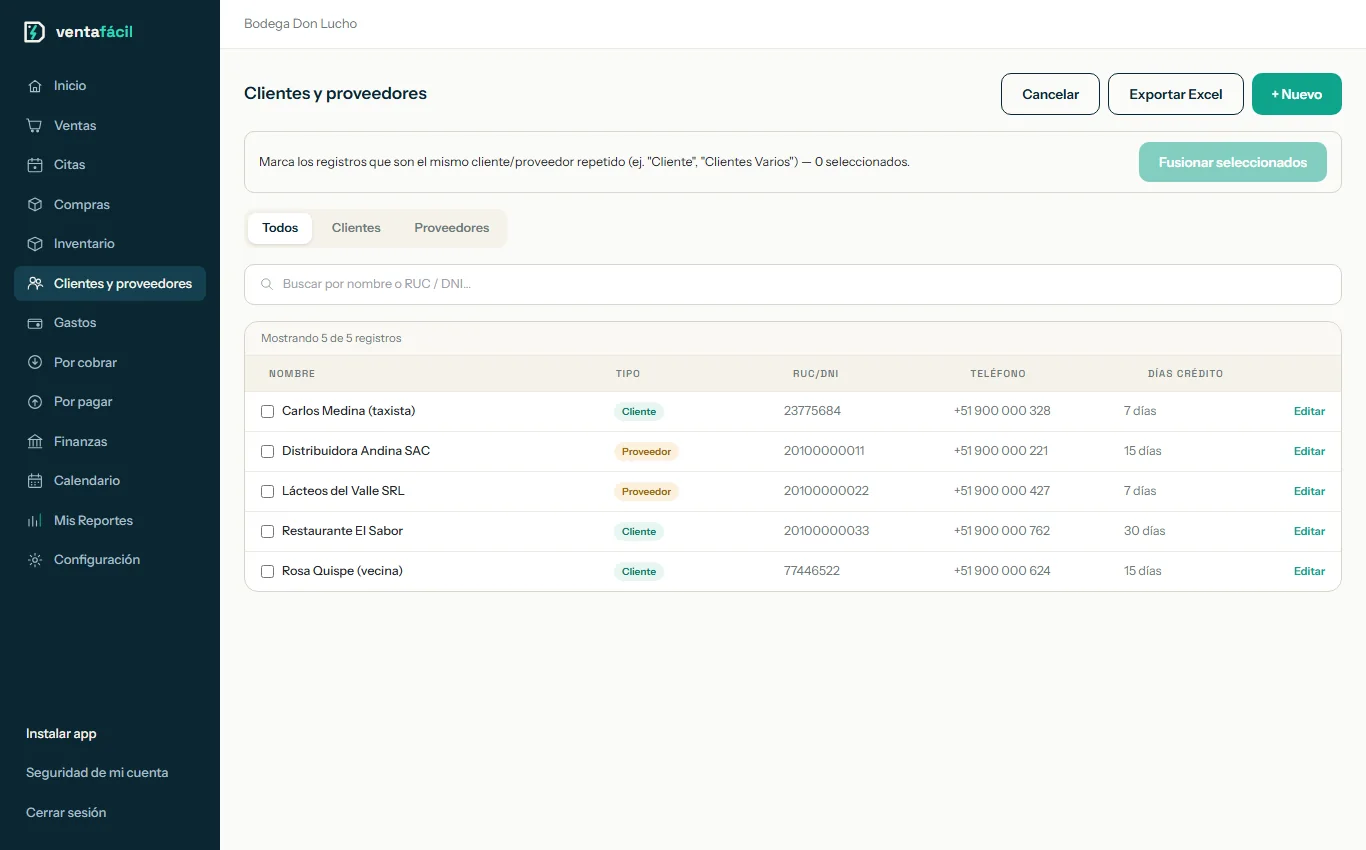Viewport: 1366px width, 850px height.
Task: Check the Carlos Medina (taxista) checkbox
Action: pos(267,411)
